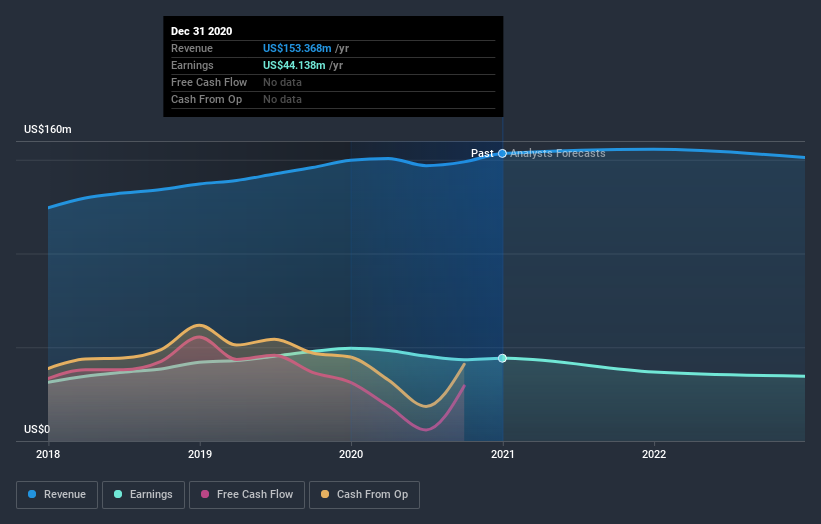The image size is (821, 524).
Task: Click the earnings data point at Dec 2020
Action: point(503,358)
